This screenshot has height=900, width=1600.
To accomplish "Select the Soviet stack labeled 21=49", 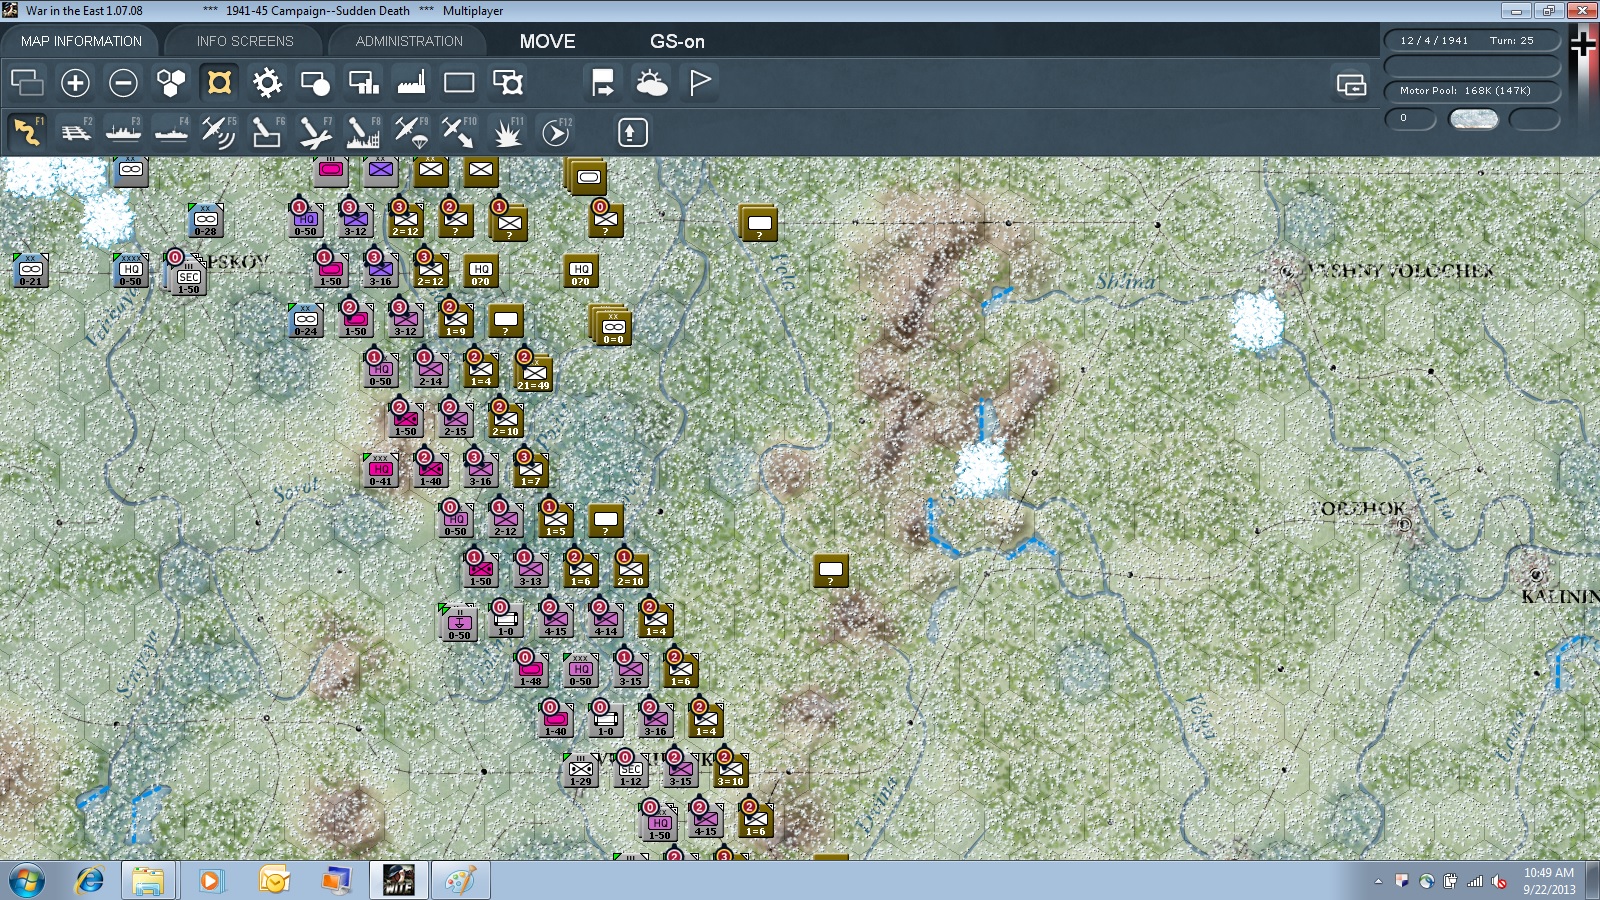I will [533, 372].
